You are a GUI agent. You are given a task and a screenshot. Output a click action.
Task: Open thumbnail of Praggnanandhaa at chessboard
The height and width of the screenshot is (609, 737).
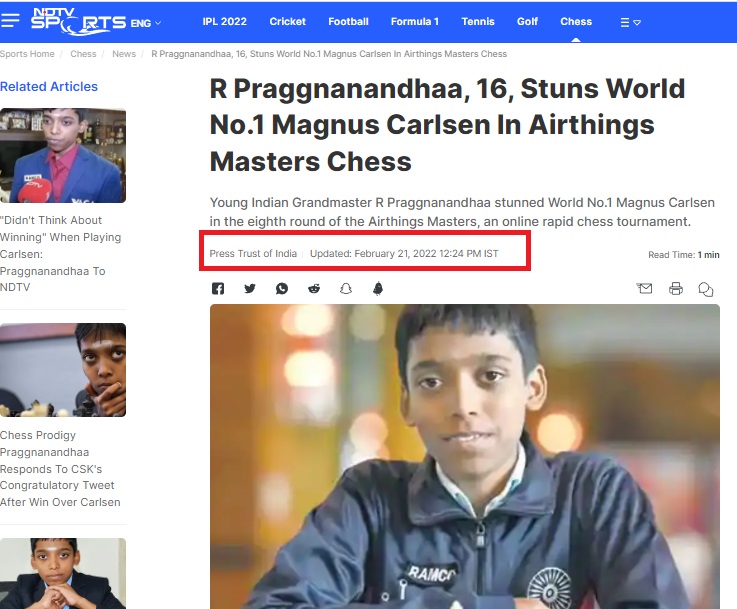[63, 370]
